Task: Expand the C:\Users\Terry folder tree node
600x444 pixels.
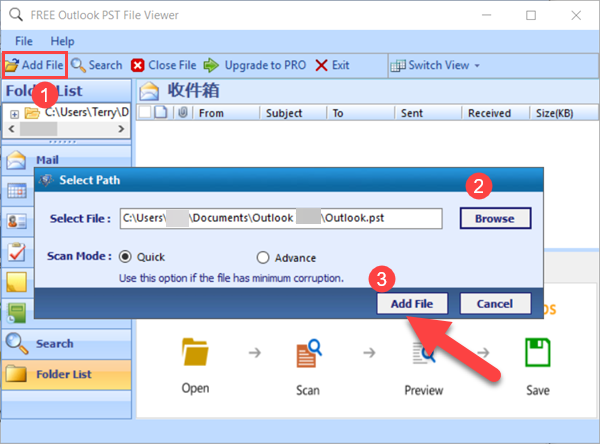Action: pos(14,113)
